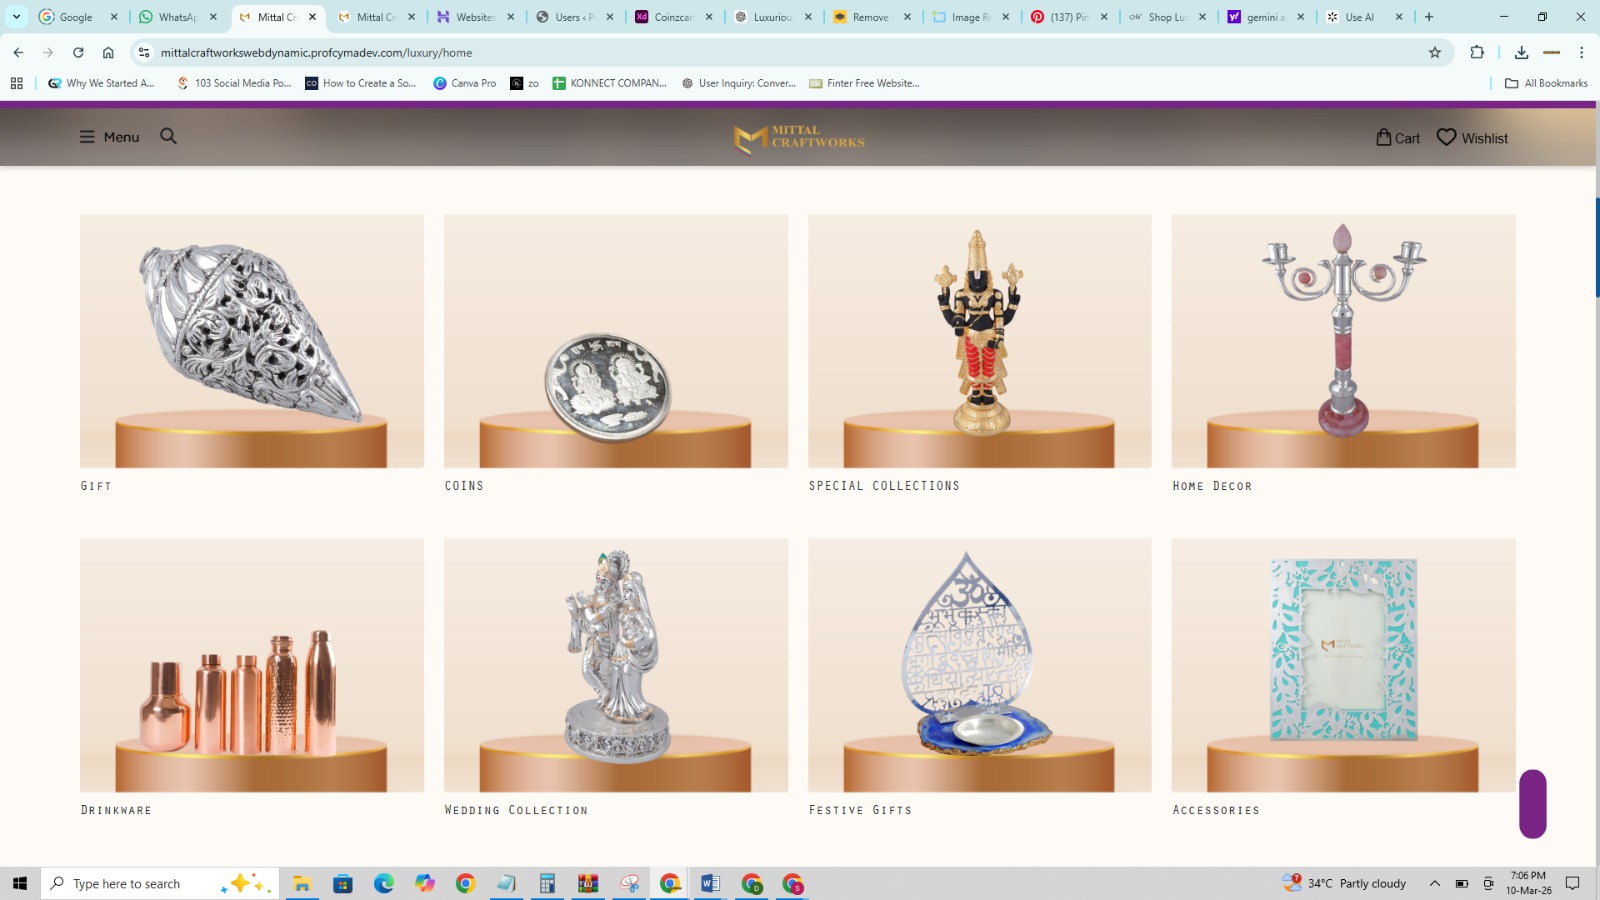This screenshot has width=1600, height=900.
Task: Select the Drinkware copper bottles thumbnail
Action: coord(252,665)
